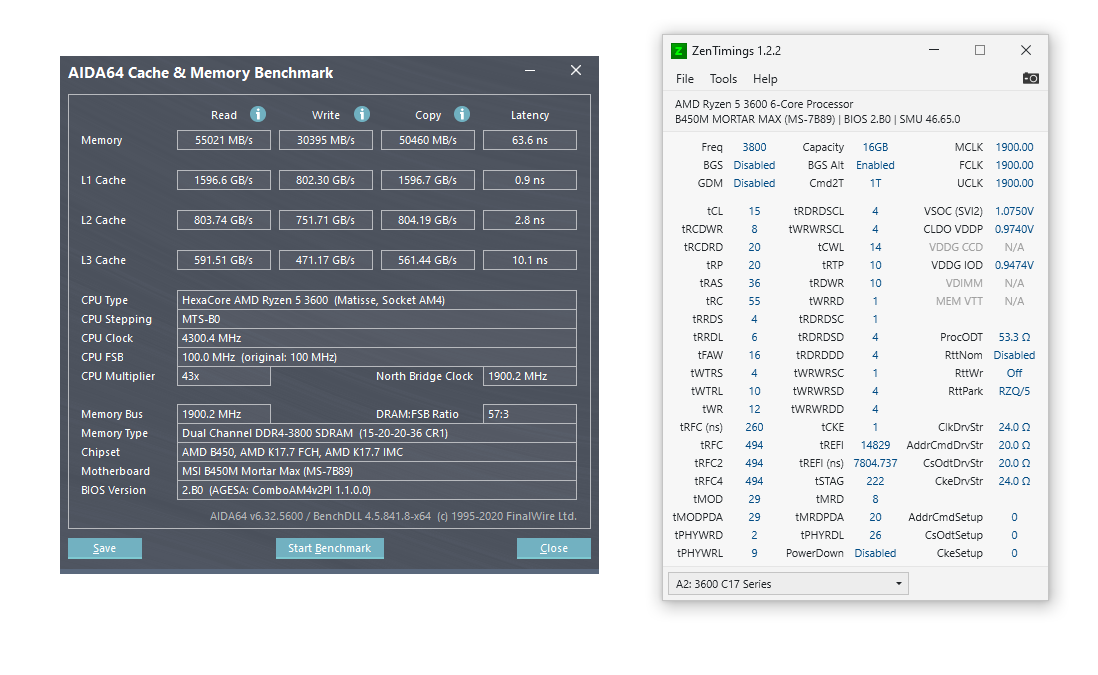Click the tRAS value 36
This screenshot has height=675, width=1098.
coord(754,283)
